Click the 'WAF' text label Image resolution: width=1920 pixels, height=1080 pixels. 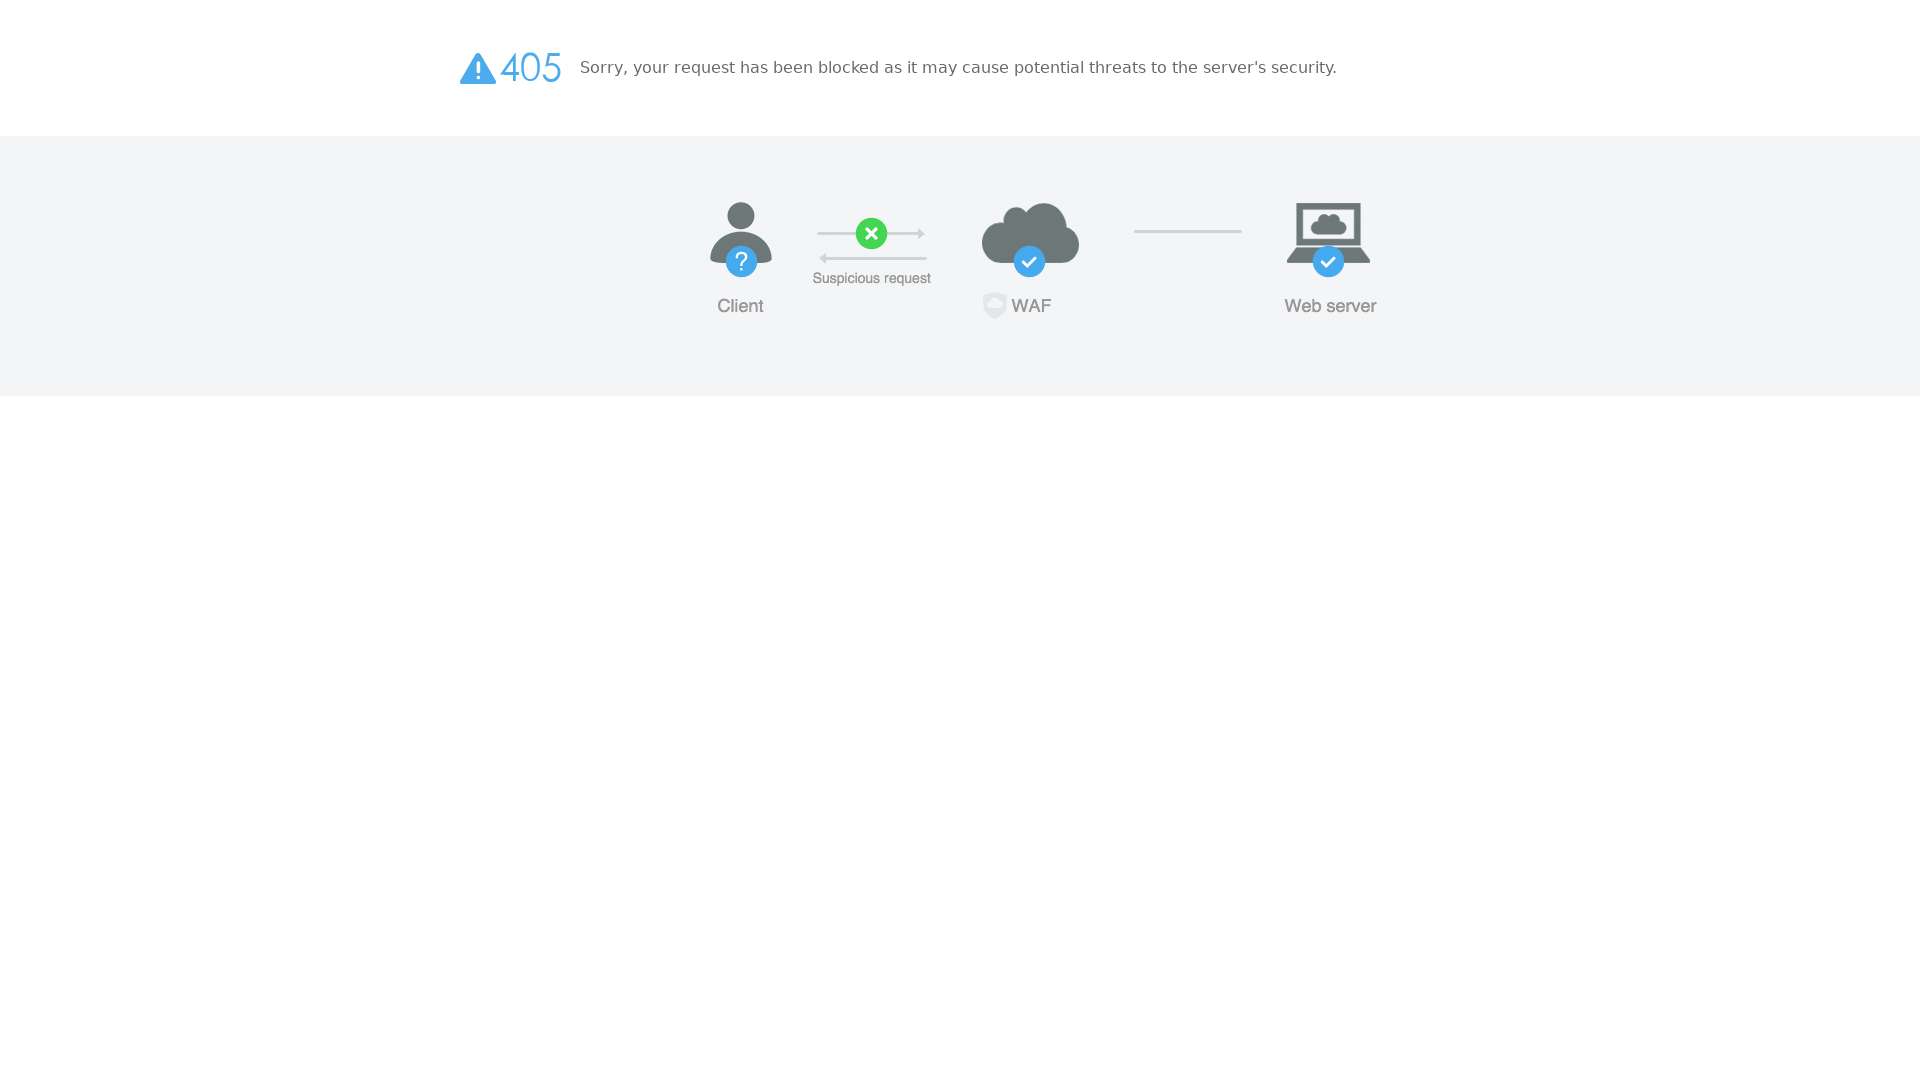tap(1031, 306)
